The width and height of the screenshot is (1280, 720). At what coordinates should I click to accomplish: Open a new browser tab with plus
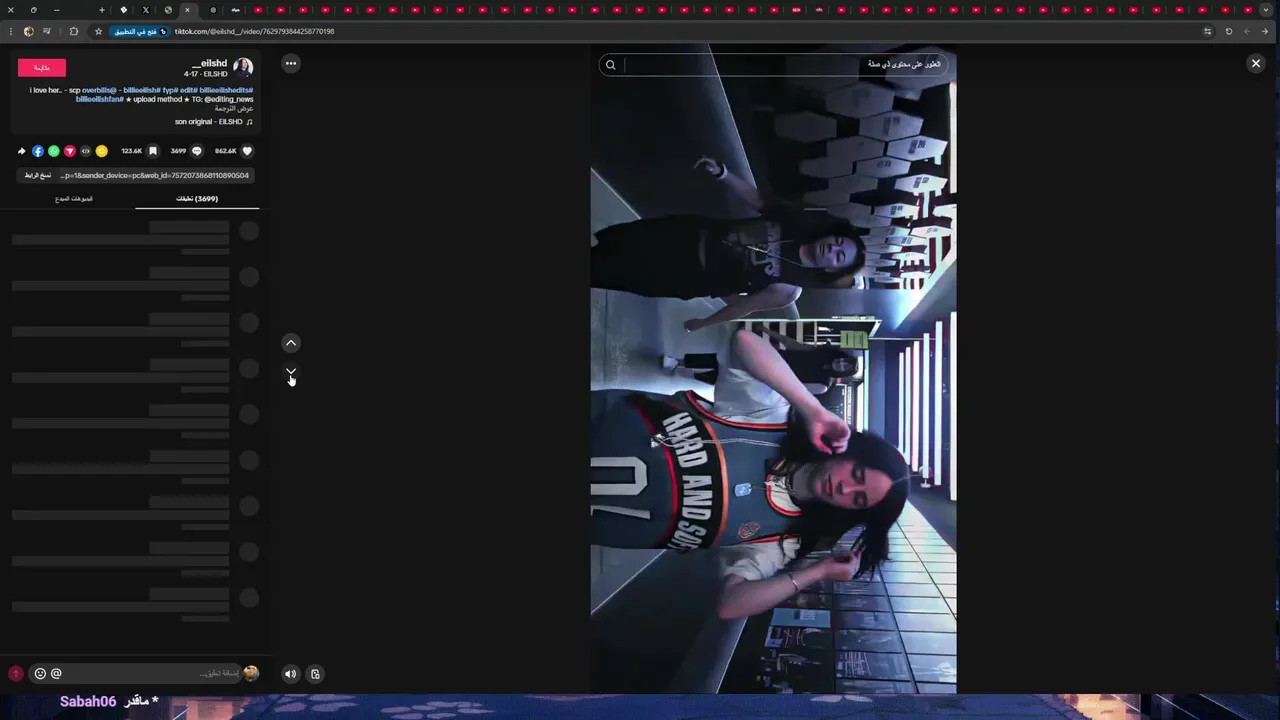click(x=101, y=10)
